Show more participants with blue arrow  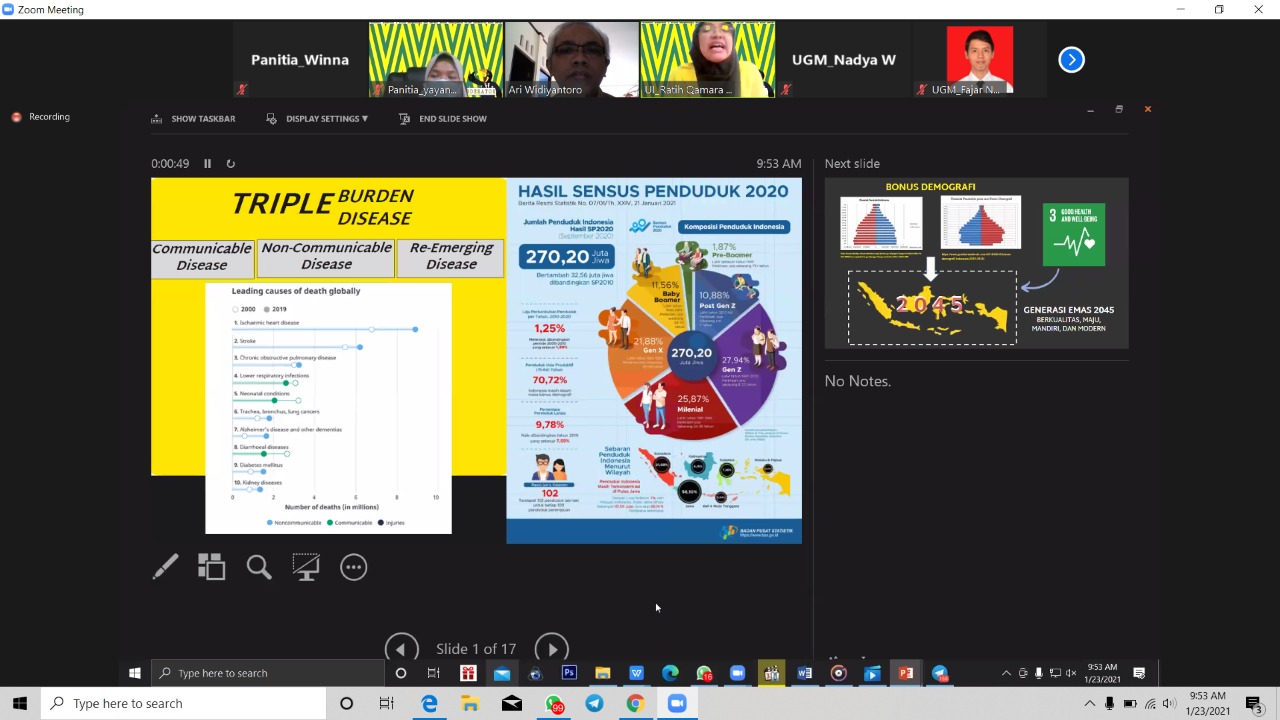[x=1071, y=60]
